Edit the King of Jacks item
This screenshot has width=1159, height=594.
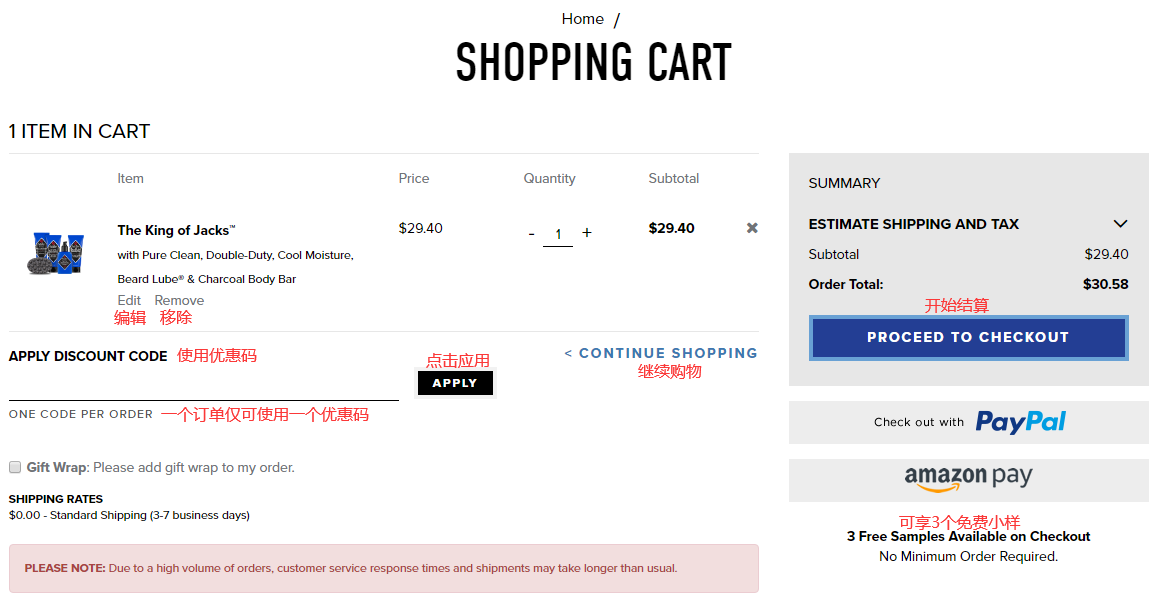click(x=129, y=300)
